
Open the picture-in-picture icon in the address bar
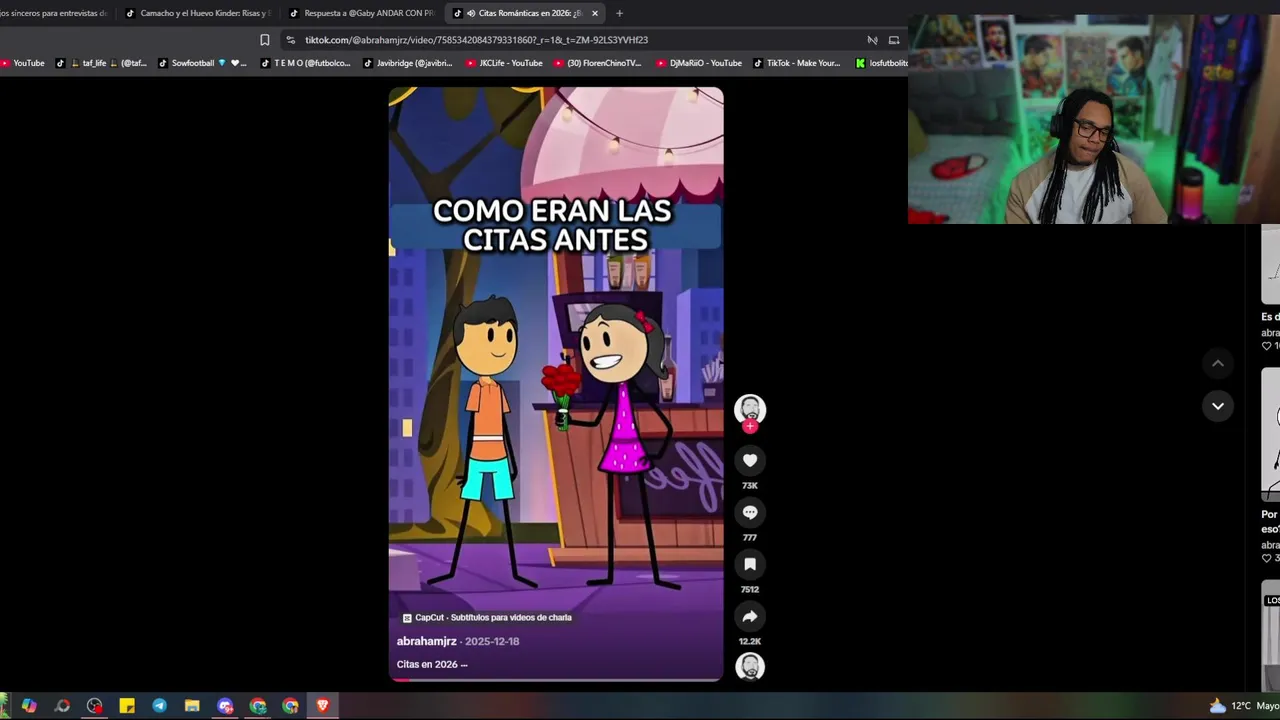click(x=894, y=40)
